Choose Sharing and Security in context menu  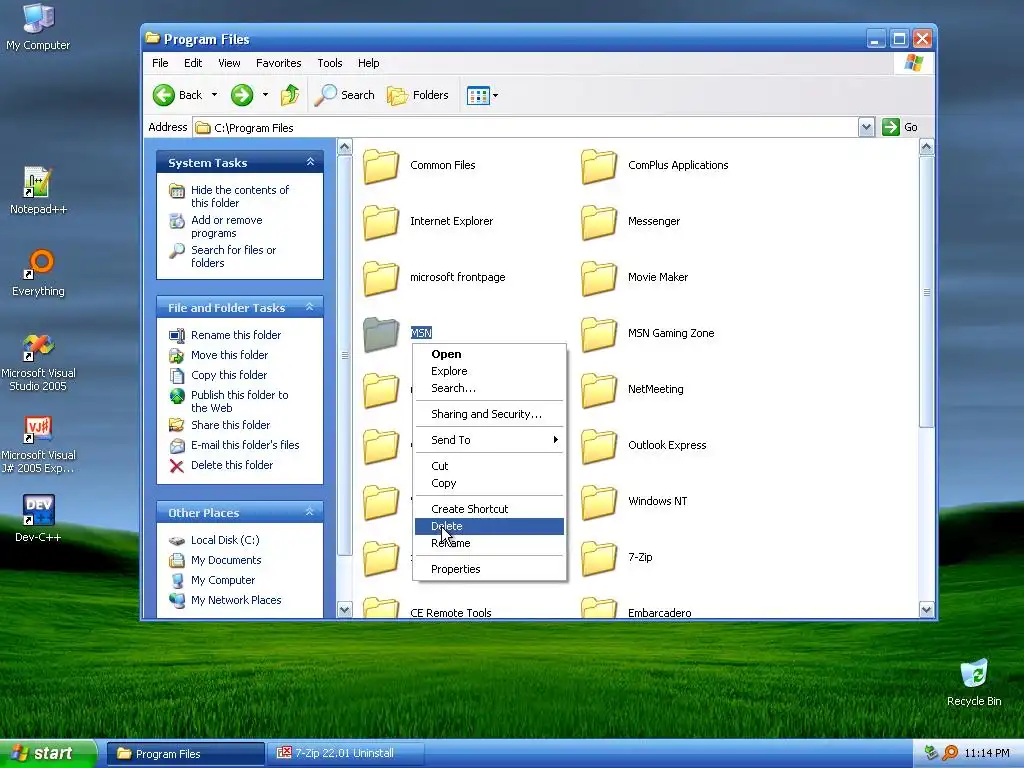pos(489,414)
